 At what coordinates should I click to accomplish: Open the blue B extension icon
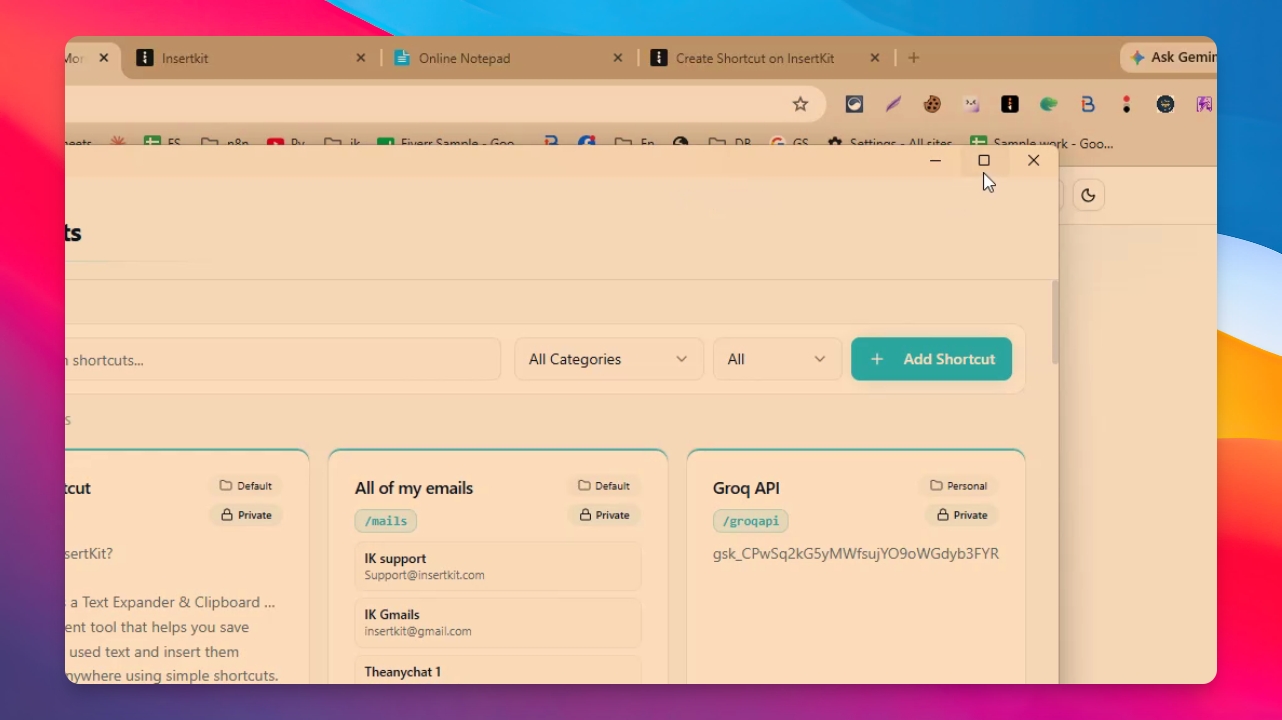coord(1088,104)
